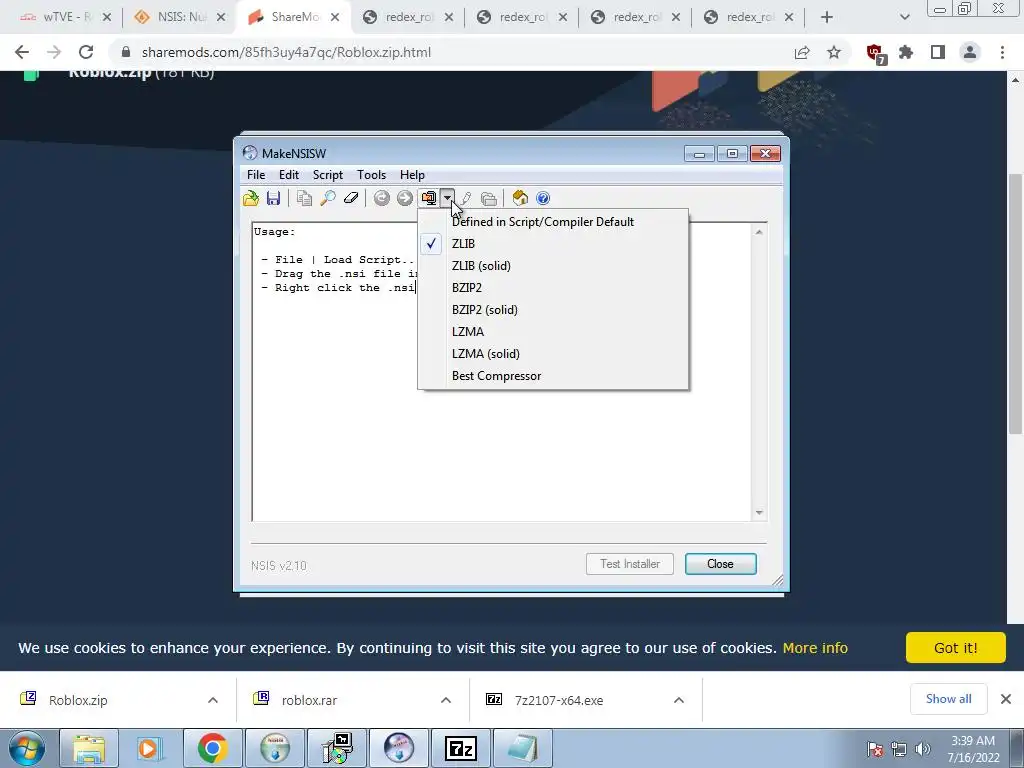The height and width of the screenshot is (768, 1024).
Task: Click the Edit Script pencil icon
Action: (466, 198)
